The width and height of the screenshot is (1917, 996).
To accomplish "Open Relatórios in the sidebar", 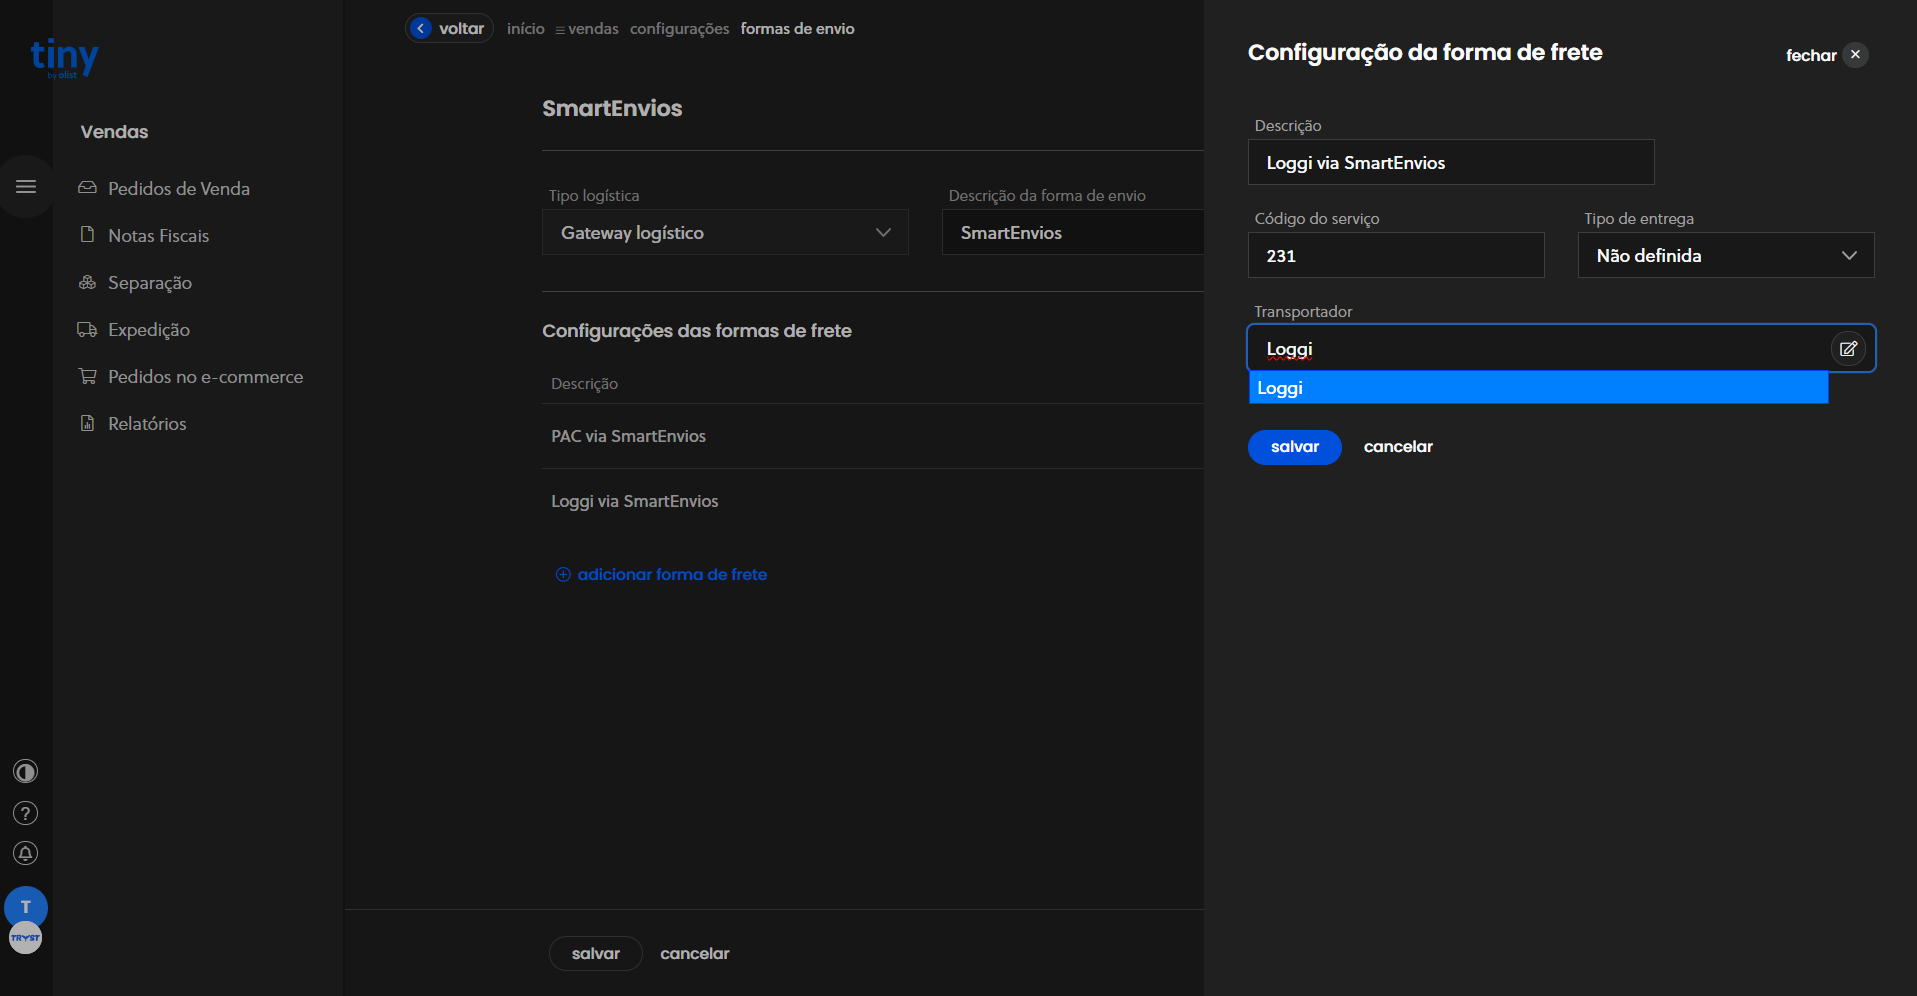I will pos(147,423).
